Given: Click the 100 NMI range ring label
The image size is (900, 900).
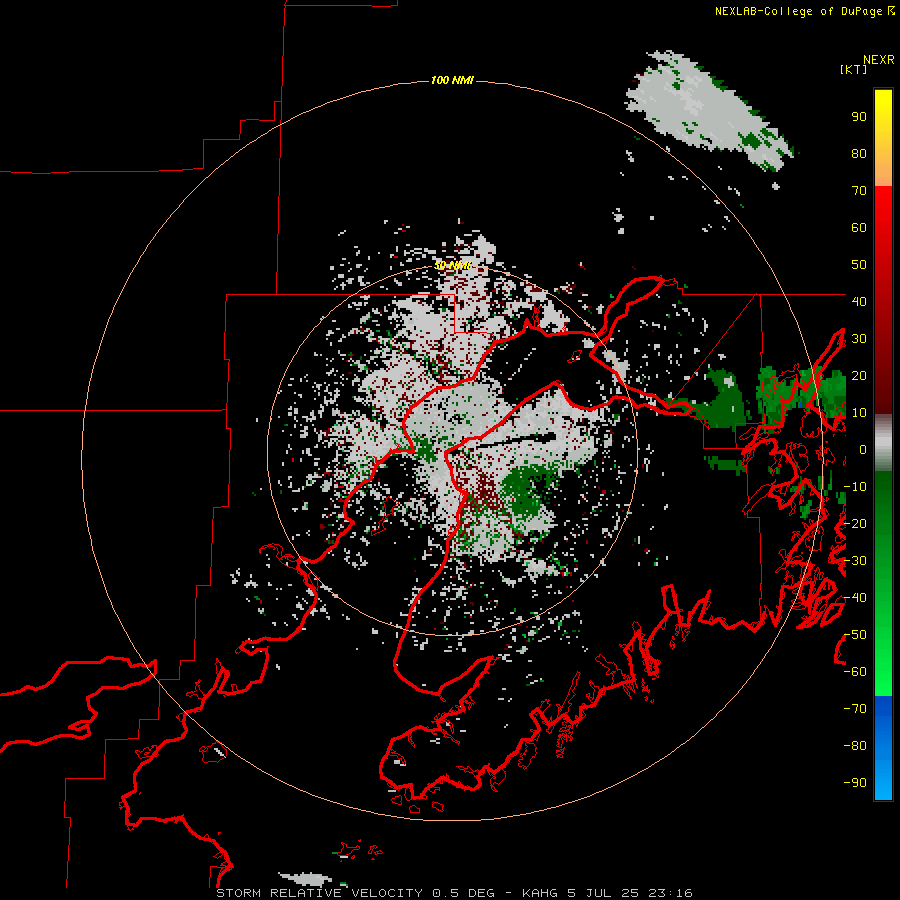Looking at the screenshot, I should click(452, 80).
